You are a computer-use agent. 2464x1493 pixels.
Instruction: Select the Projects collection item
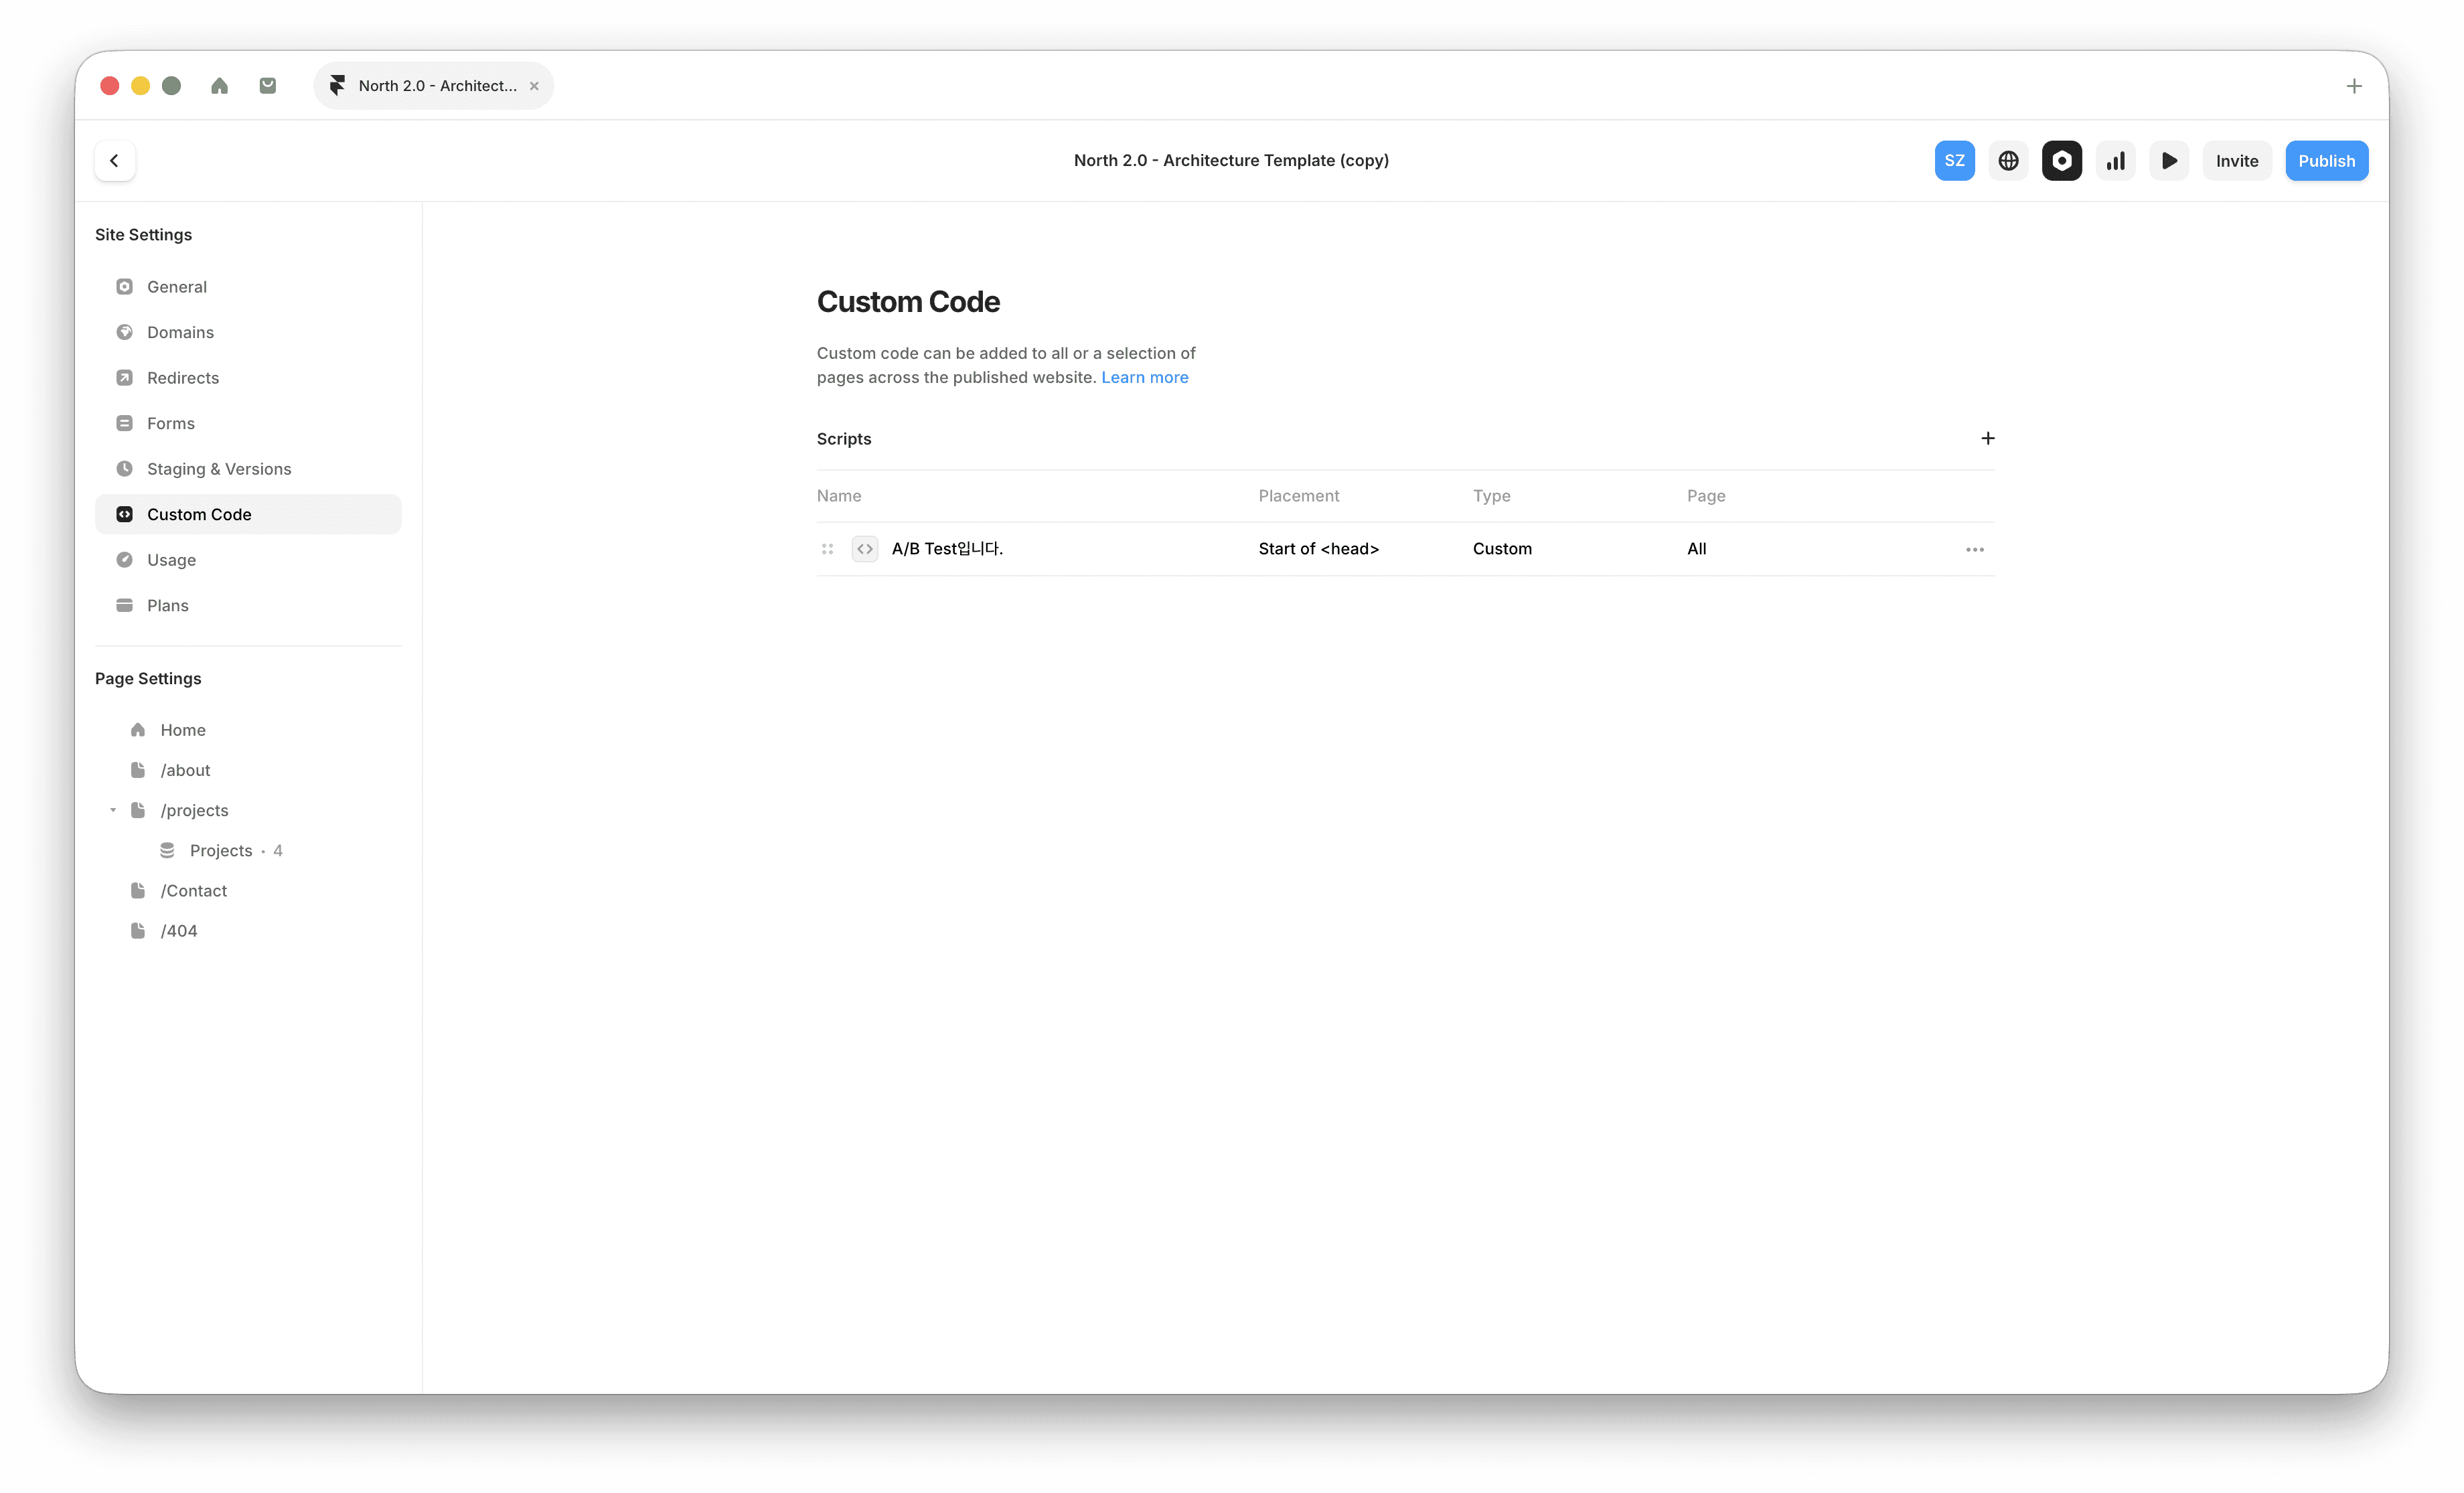[x=221, y=851]
